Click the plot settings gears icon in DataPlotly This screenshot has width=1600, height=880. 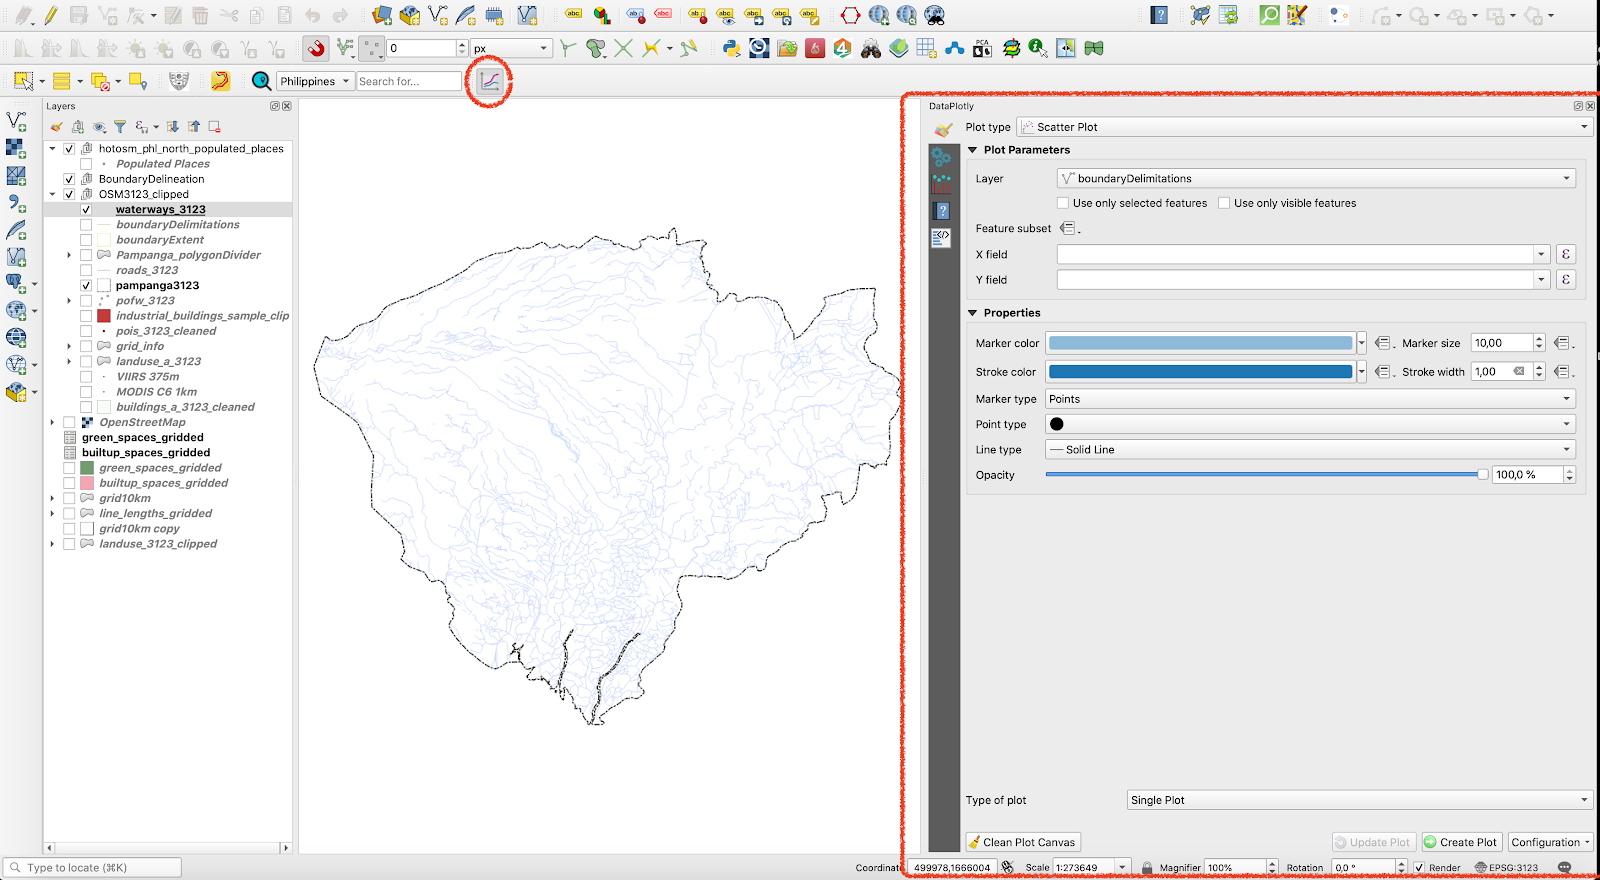point(941,157)
